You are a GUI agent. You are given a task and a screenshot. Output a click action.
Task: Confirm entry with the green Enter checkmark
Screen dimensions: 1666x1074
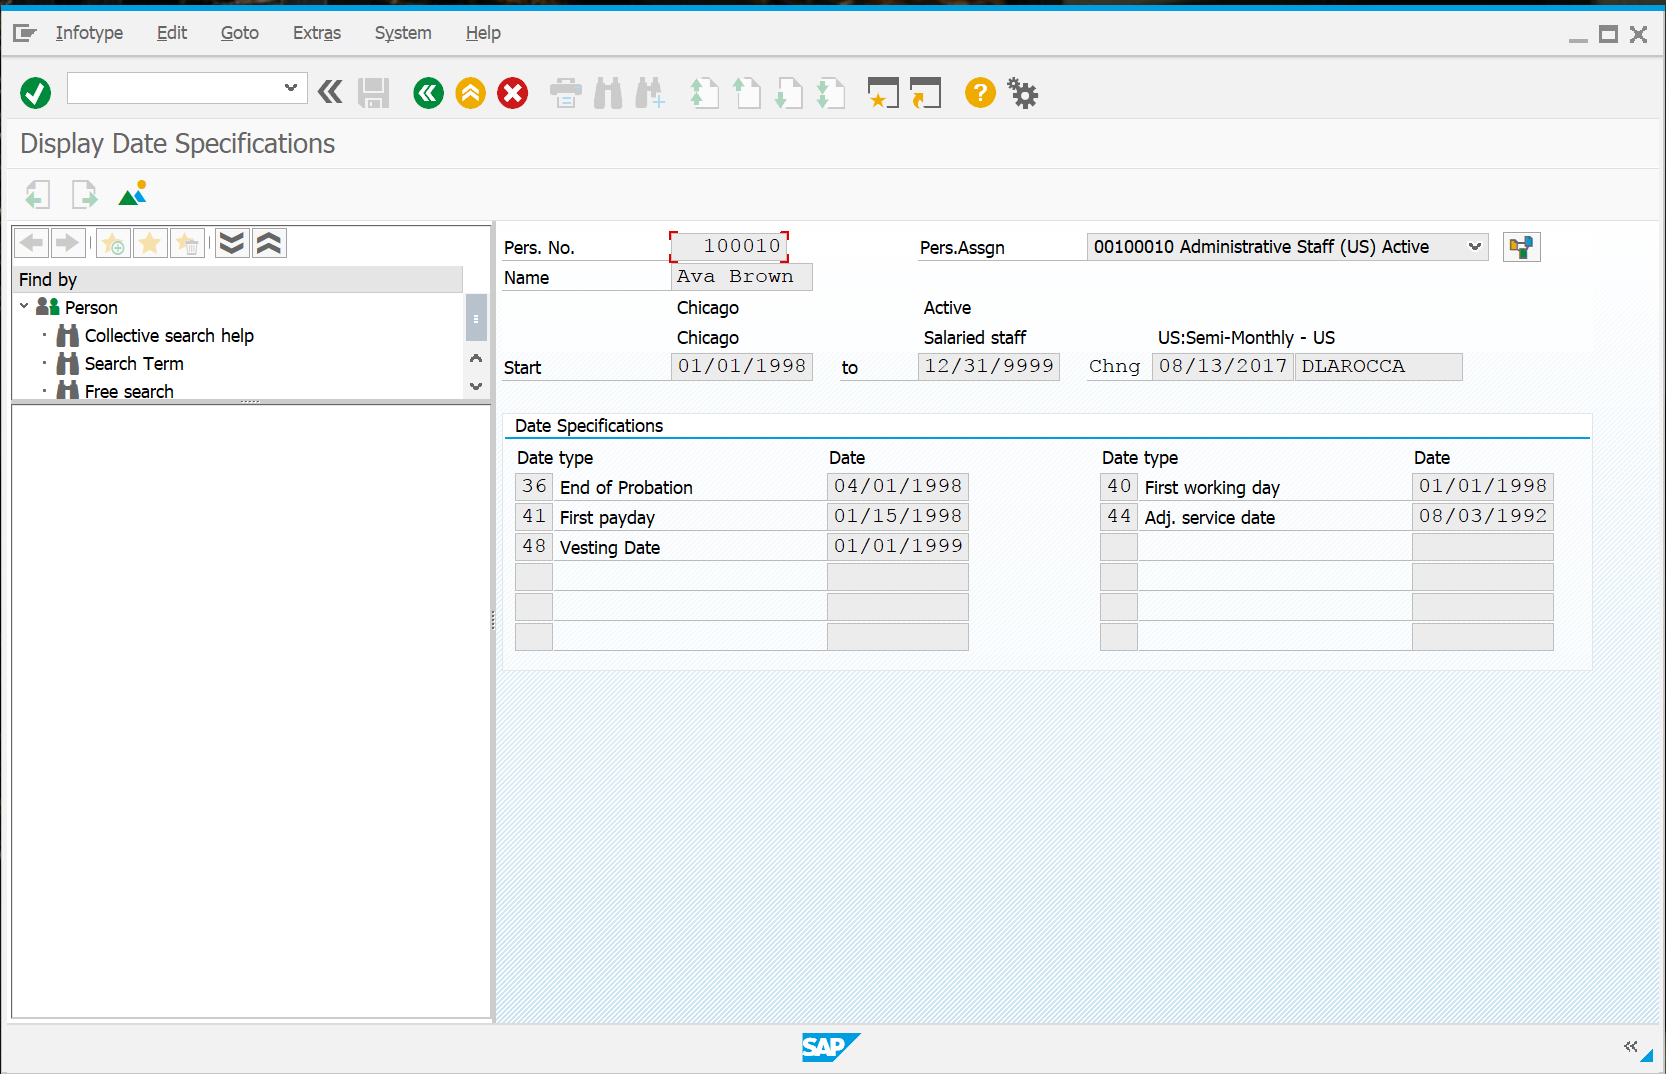[x=35, y=92]
